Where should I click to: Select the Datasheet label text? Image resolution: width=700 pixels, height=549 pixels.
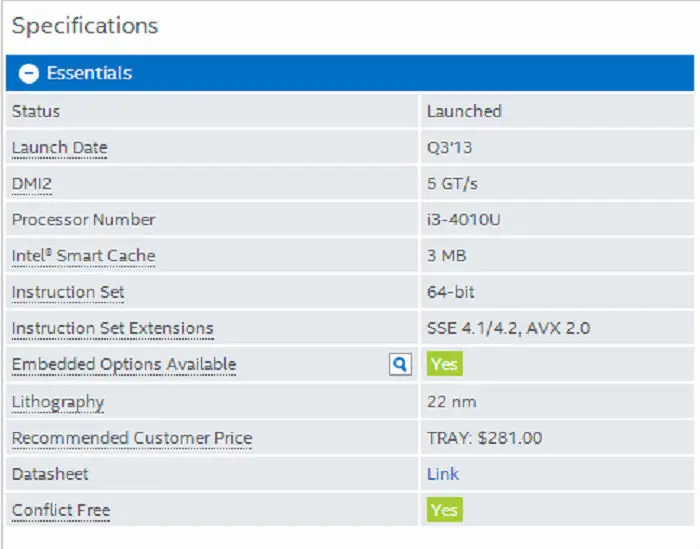[x=50, y=474]
